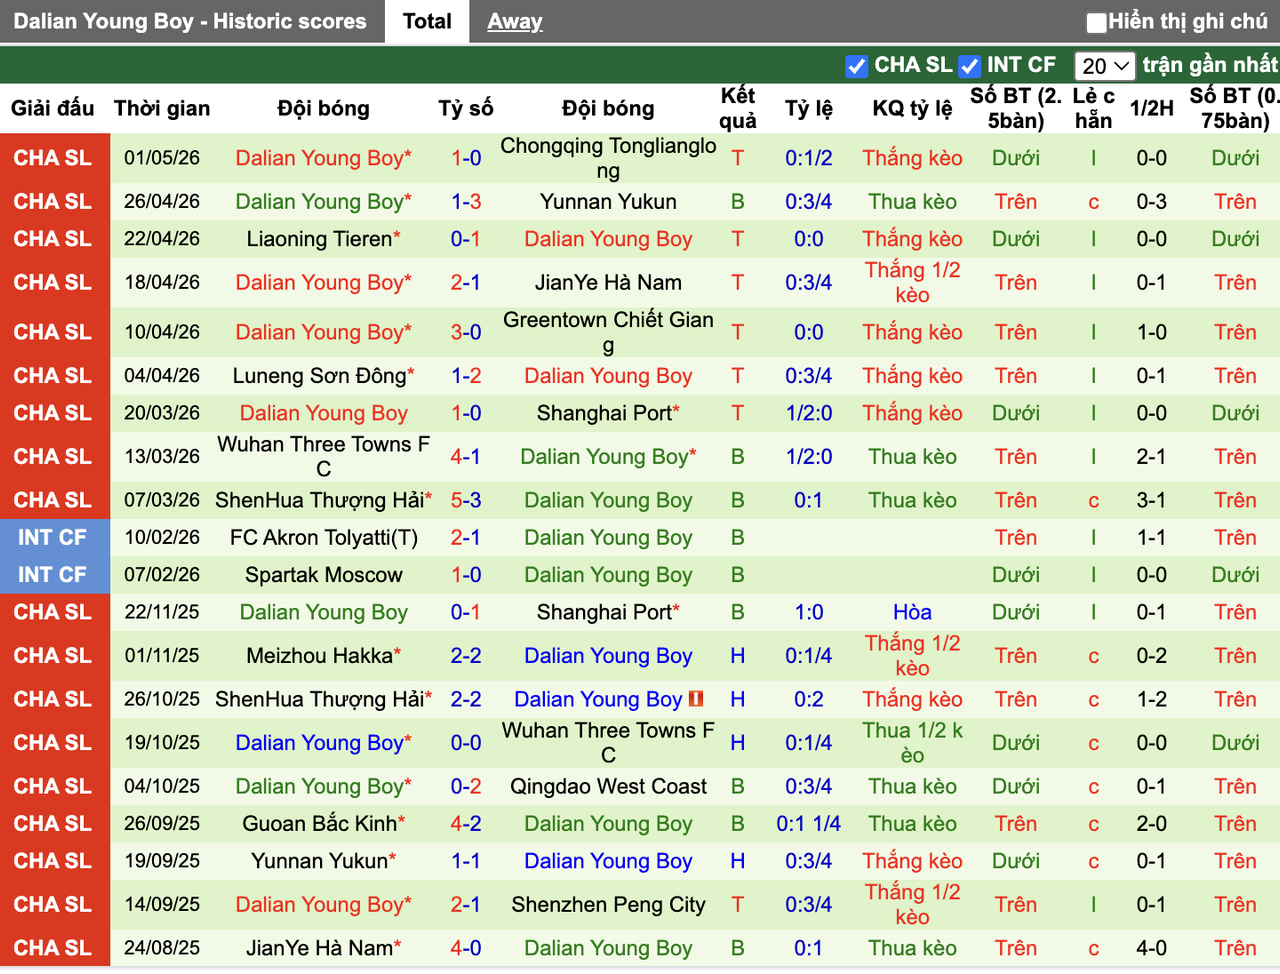1280x974 pixels.
Task: Click the Thua 1/2 kèo result on 19/10/25
Action: click(913, 743)
